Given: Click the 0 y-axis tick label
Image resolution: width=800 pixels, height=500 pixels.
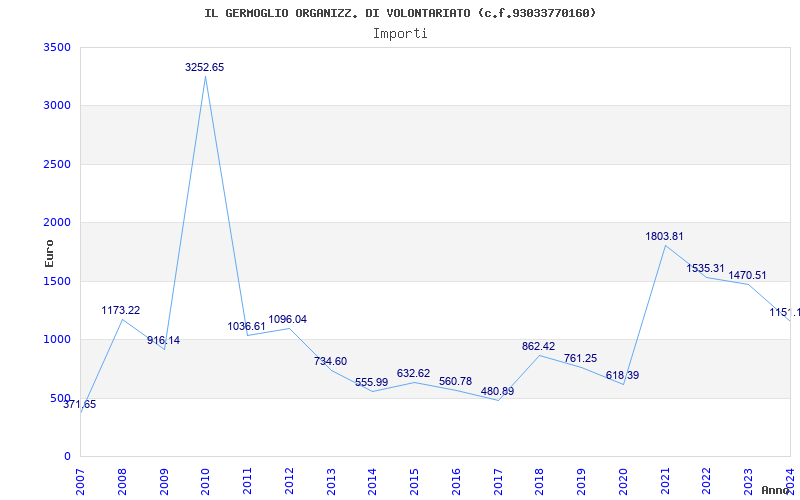Looking at the screenshot, I should [67, 456].
